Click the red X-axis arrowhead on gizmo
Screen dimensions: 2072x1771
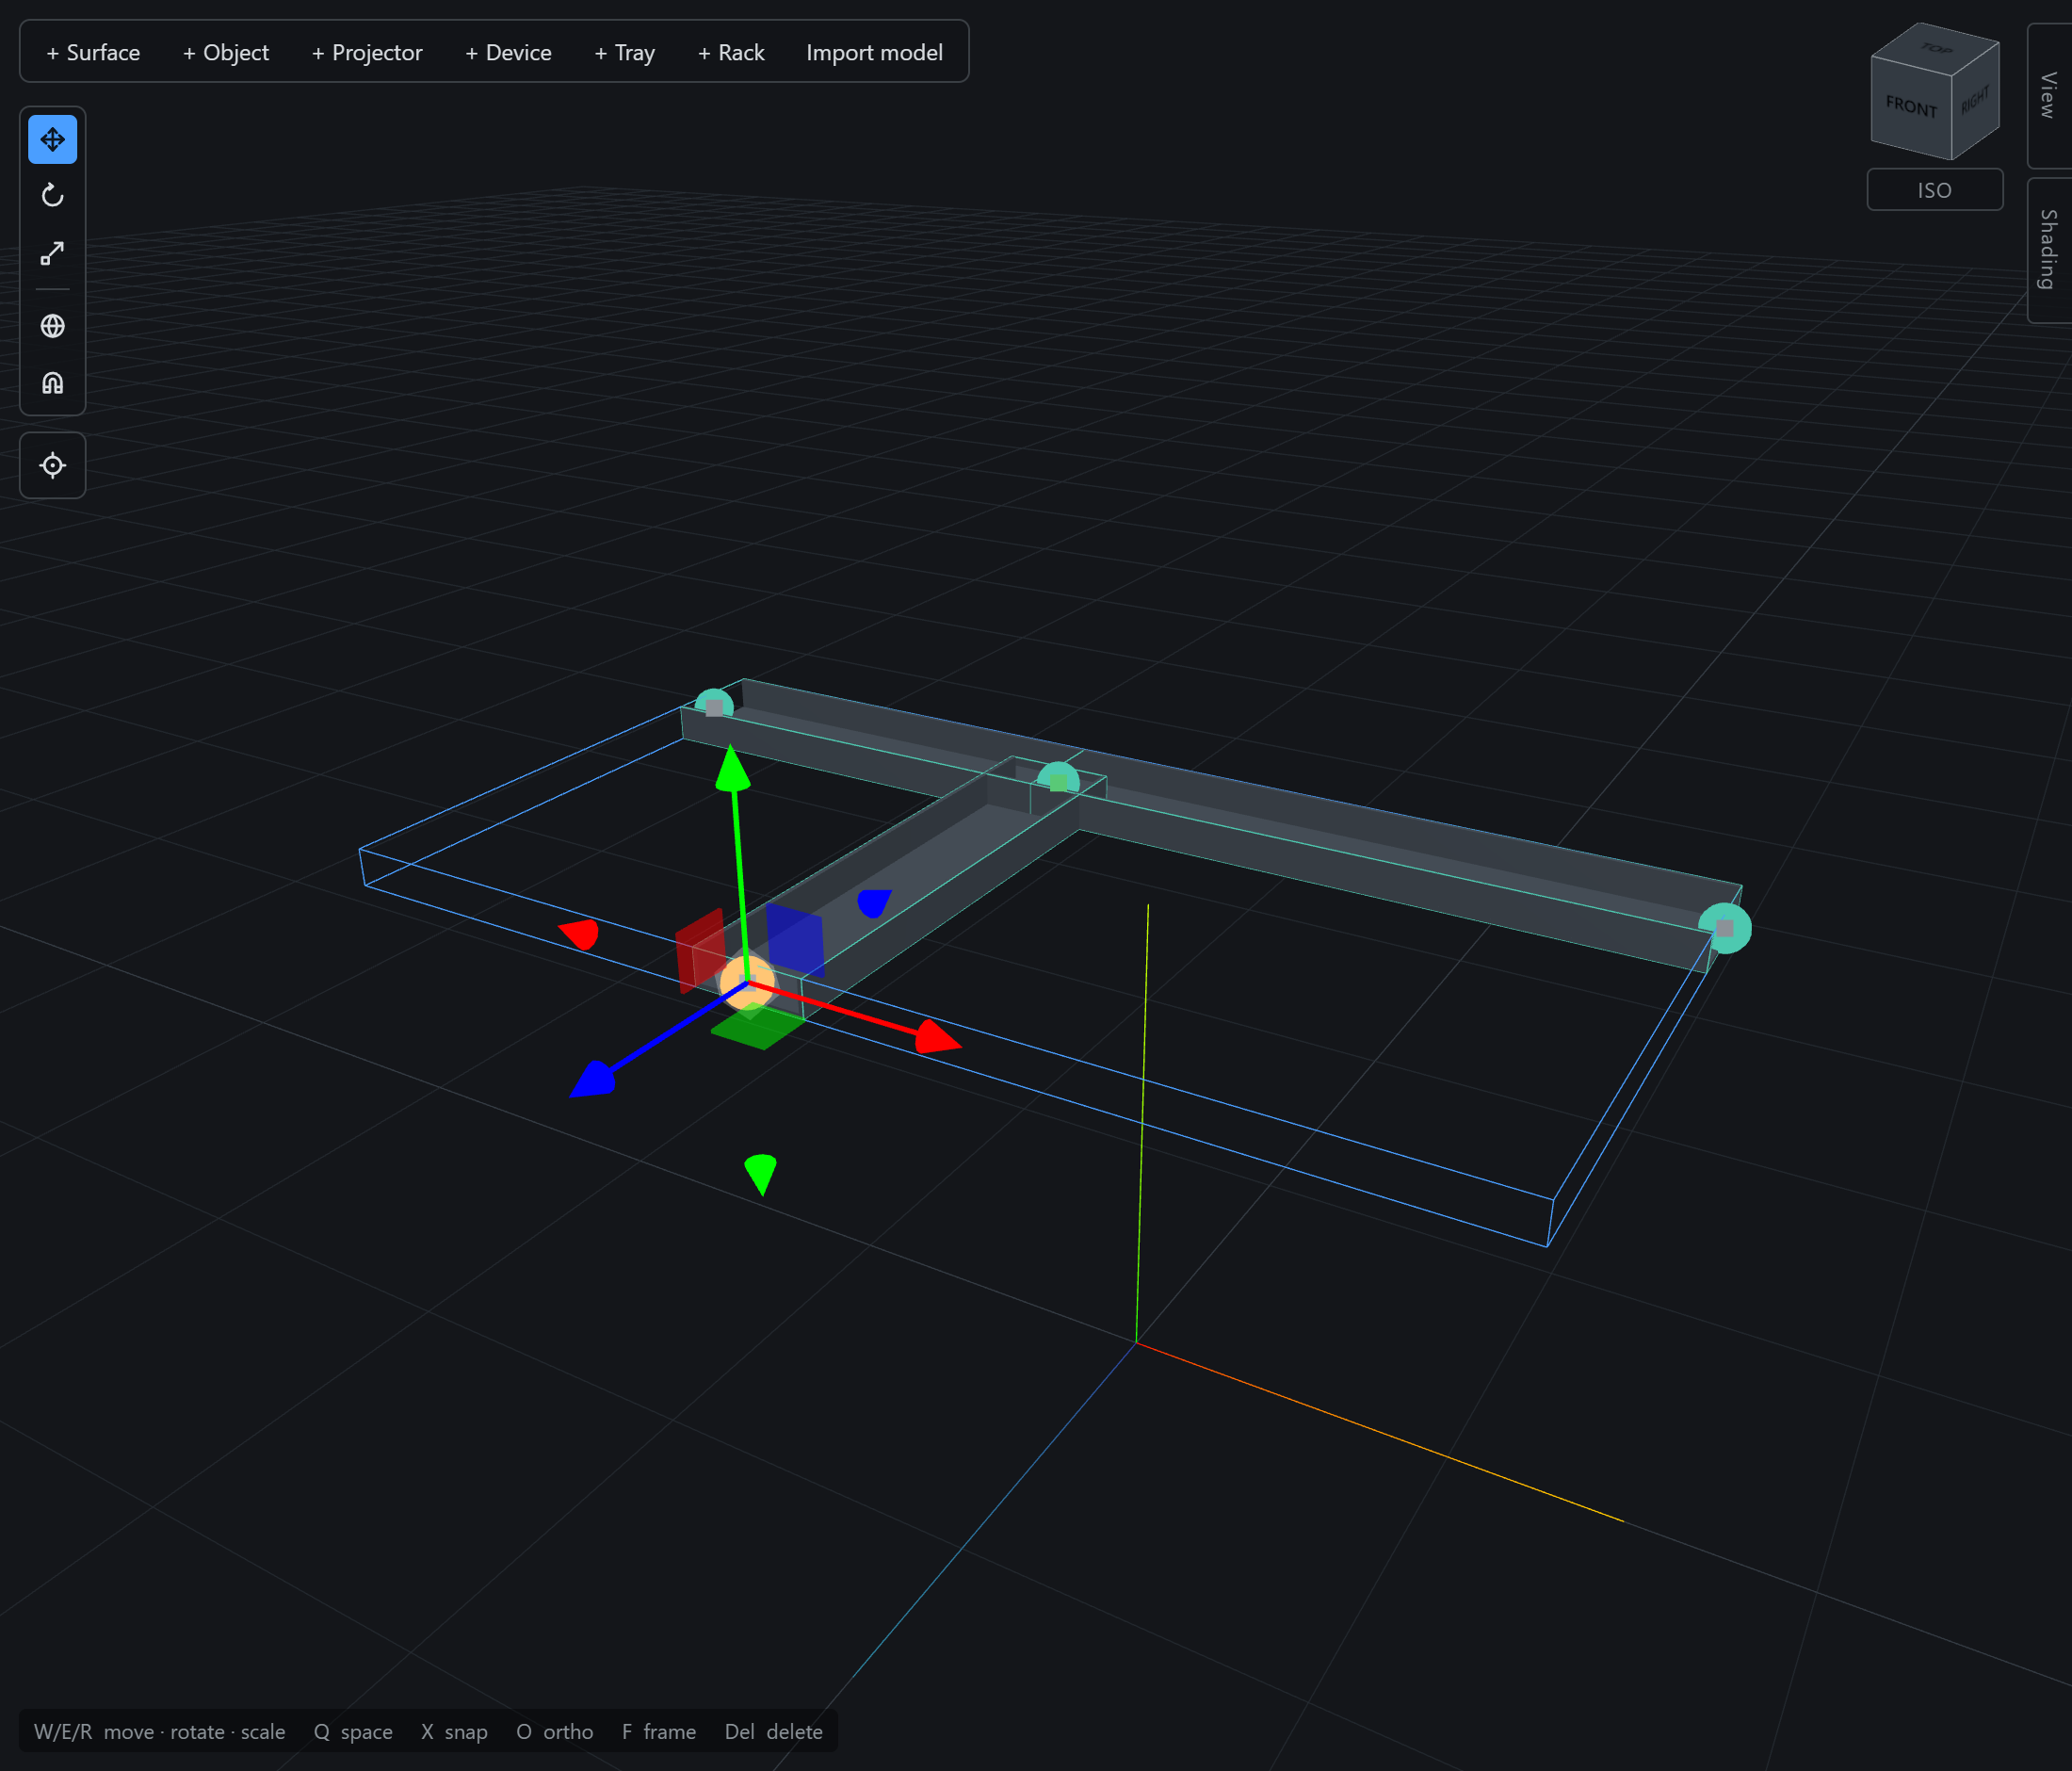click(x=937, y=1037)
